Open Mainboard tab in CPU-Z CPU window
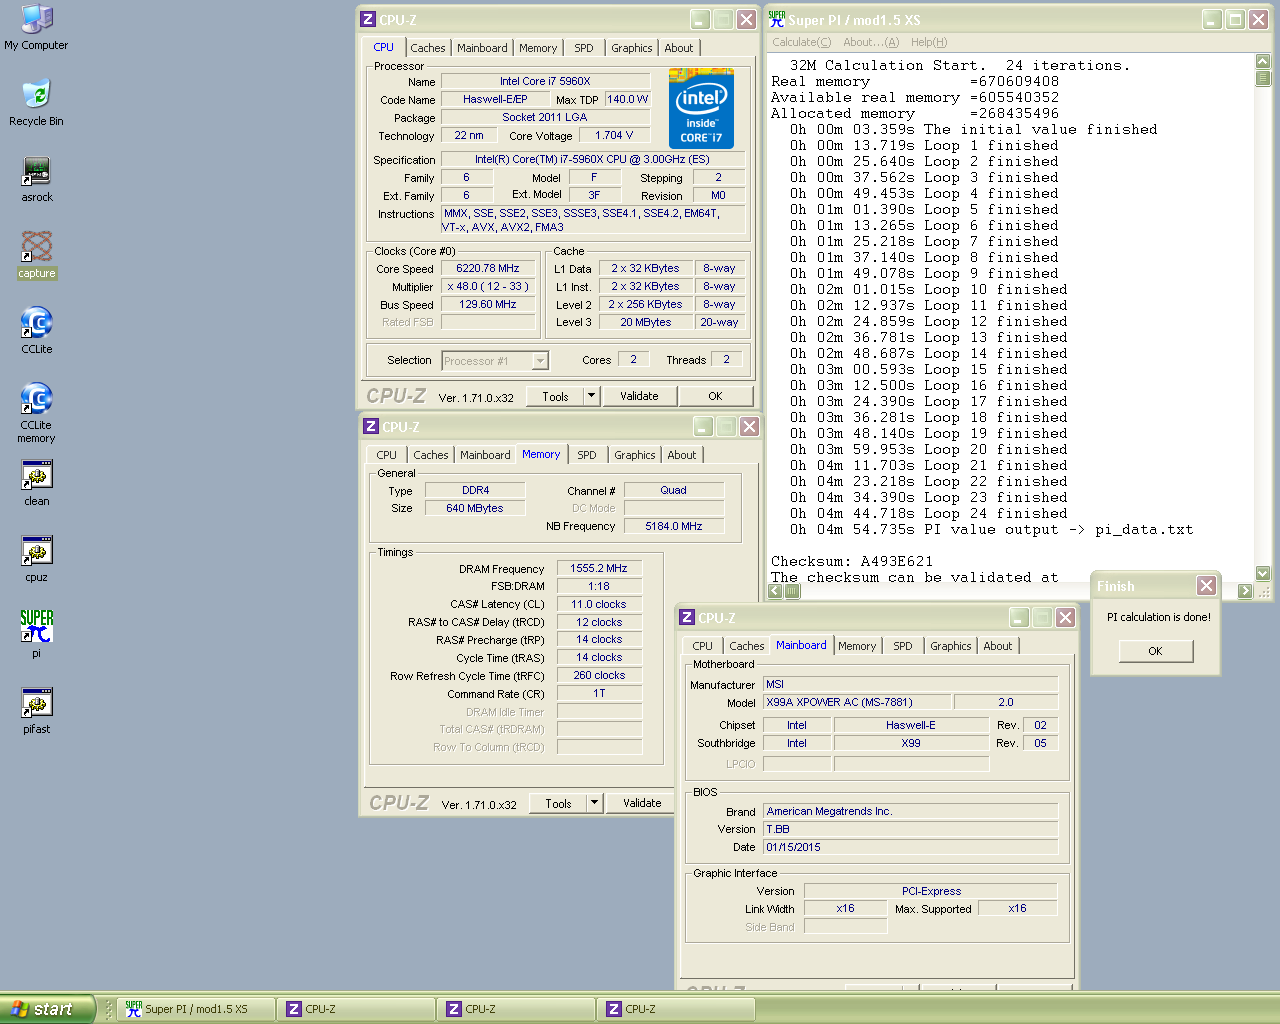 (x=482, y=48)
